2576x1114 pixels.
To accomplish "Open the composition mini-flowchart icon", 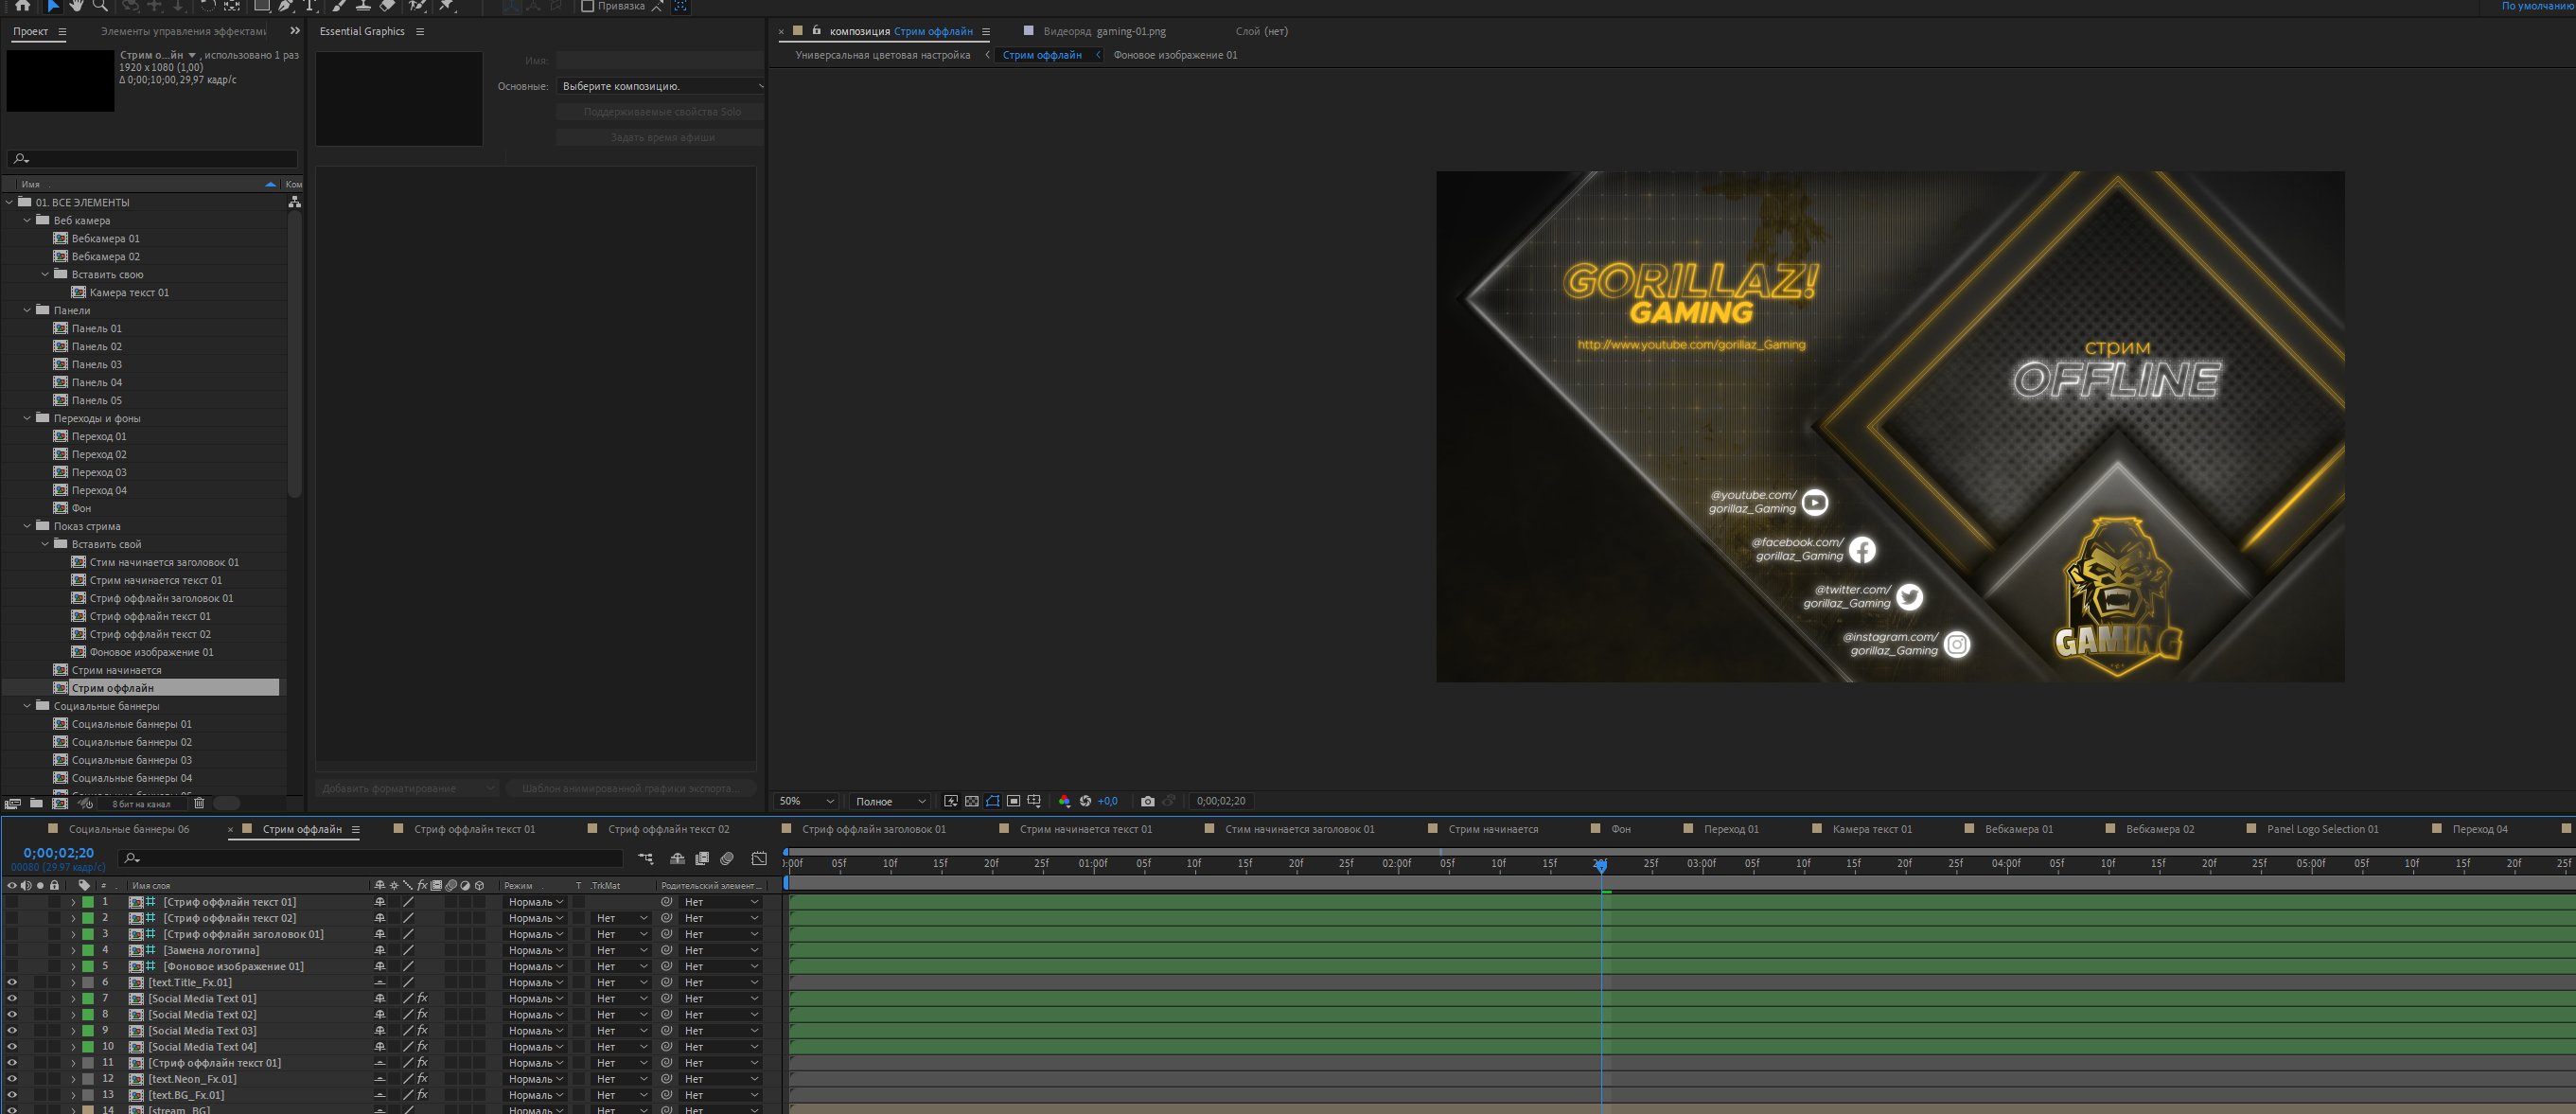I will [646, 858].
